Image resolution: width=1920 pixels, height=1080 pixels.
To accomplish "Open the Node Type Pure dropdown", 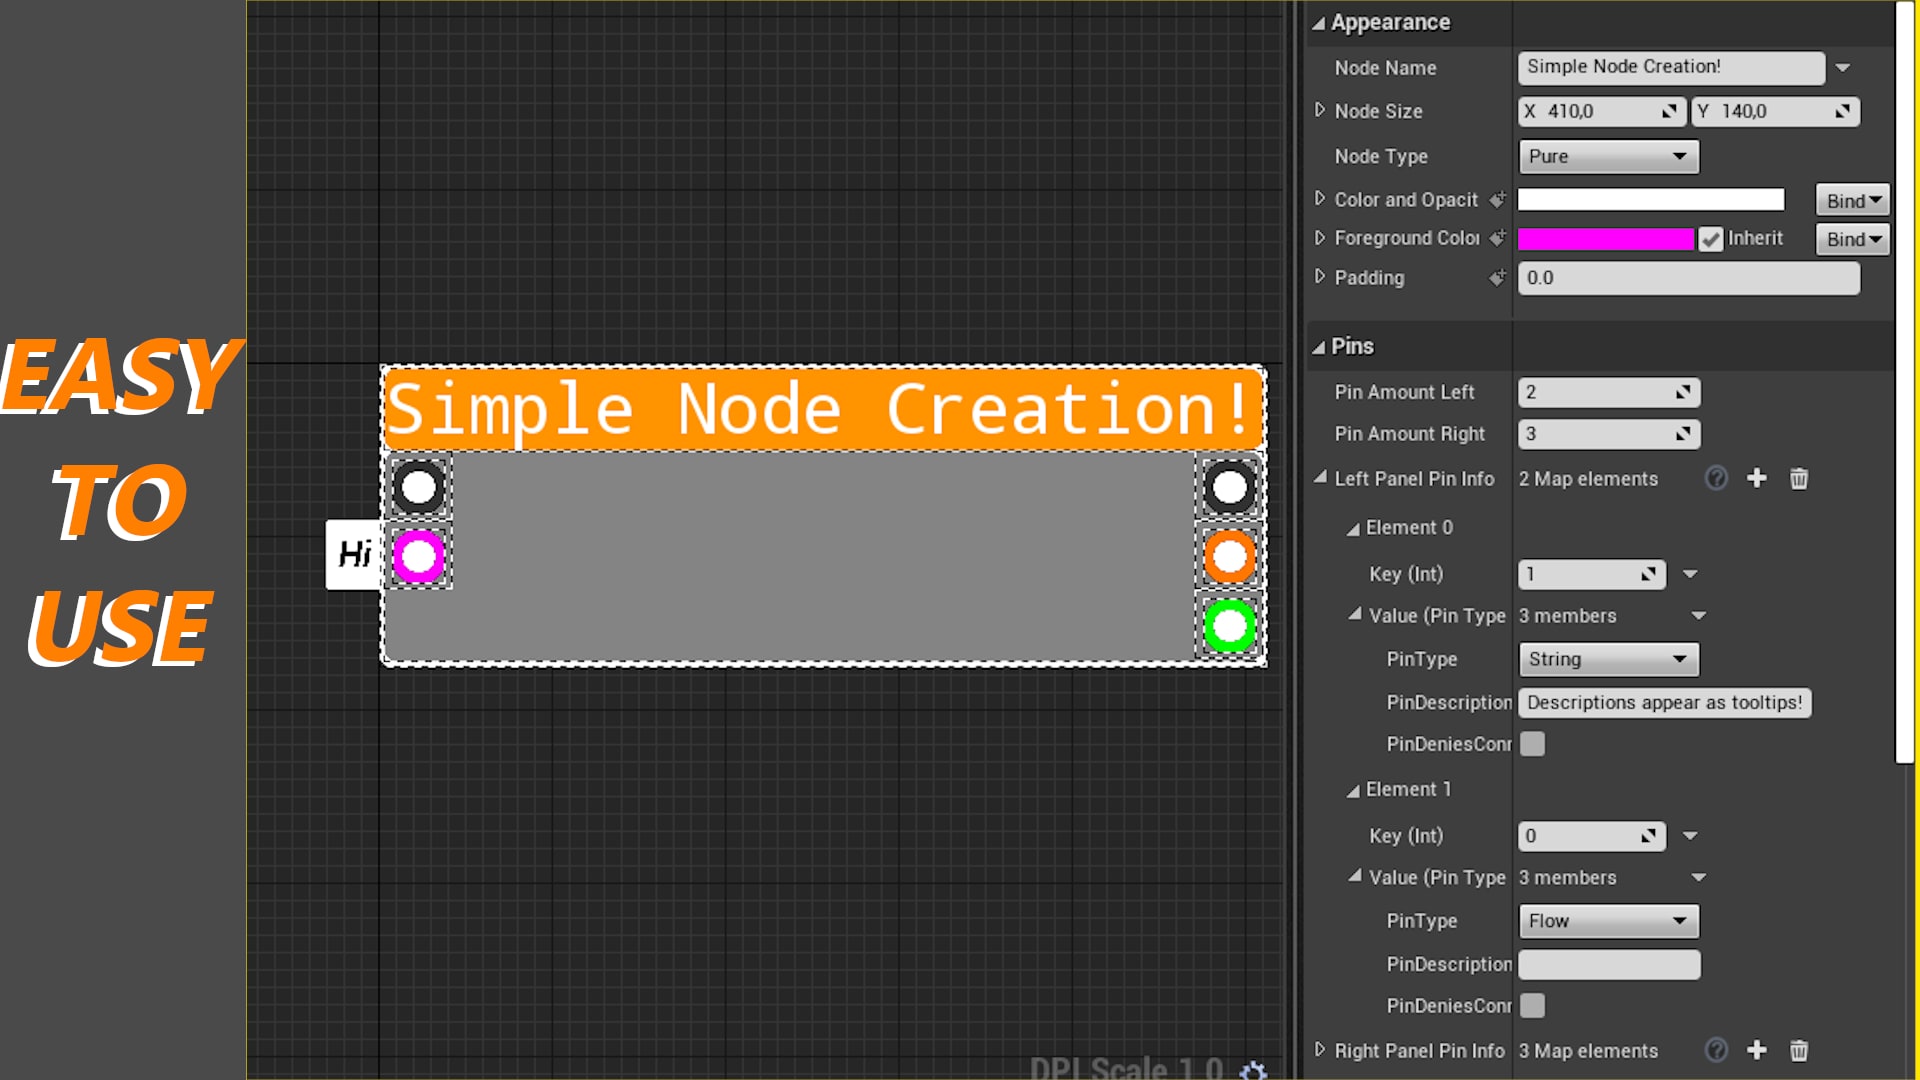I will pos(1607,156).
